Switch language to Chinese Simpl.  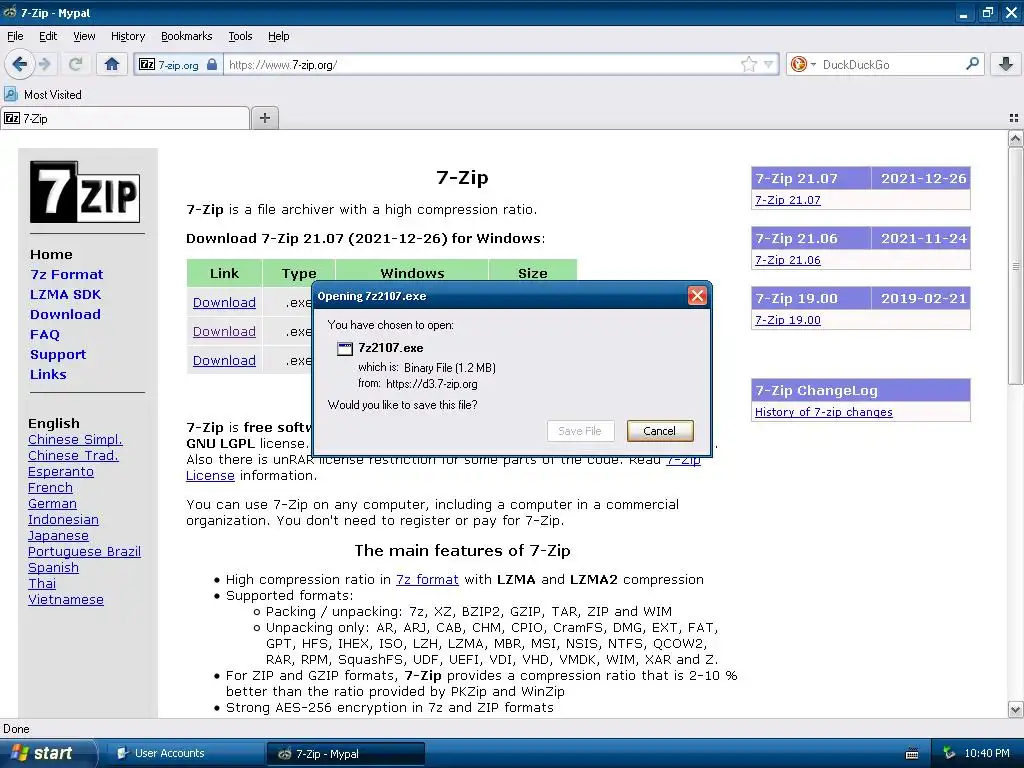pos(75,440)
